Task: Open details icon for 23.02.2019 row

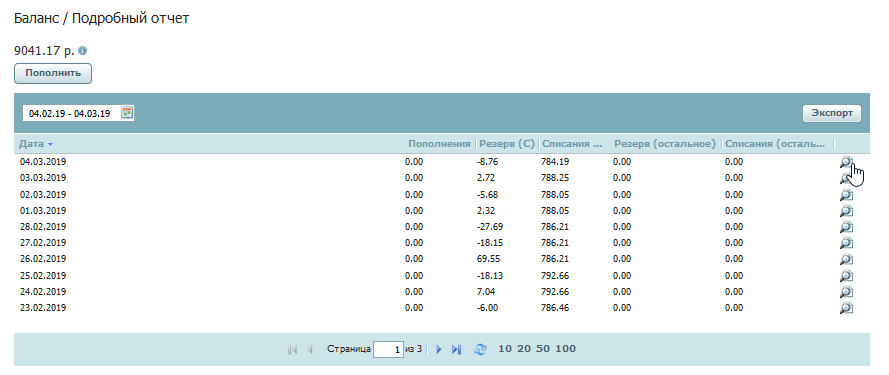Action: [846, 308]
